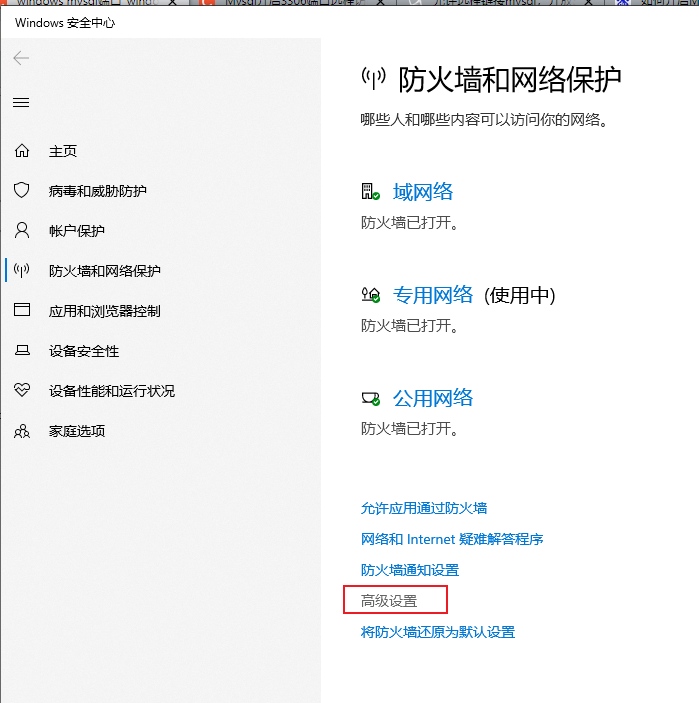Click 防火墙已打开 text under 专用网络
The width and height of the screenshot is (699, 703).
[410, 325]
